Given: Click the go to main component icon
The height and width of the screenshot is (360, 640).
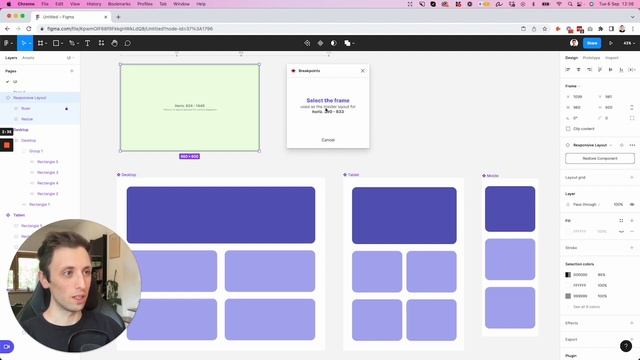Looking at the screenshot, I should point(622,145).
